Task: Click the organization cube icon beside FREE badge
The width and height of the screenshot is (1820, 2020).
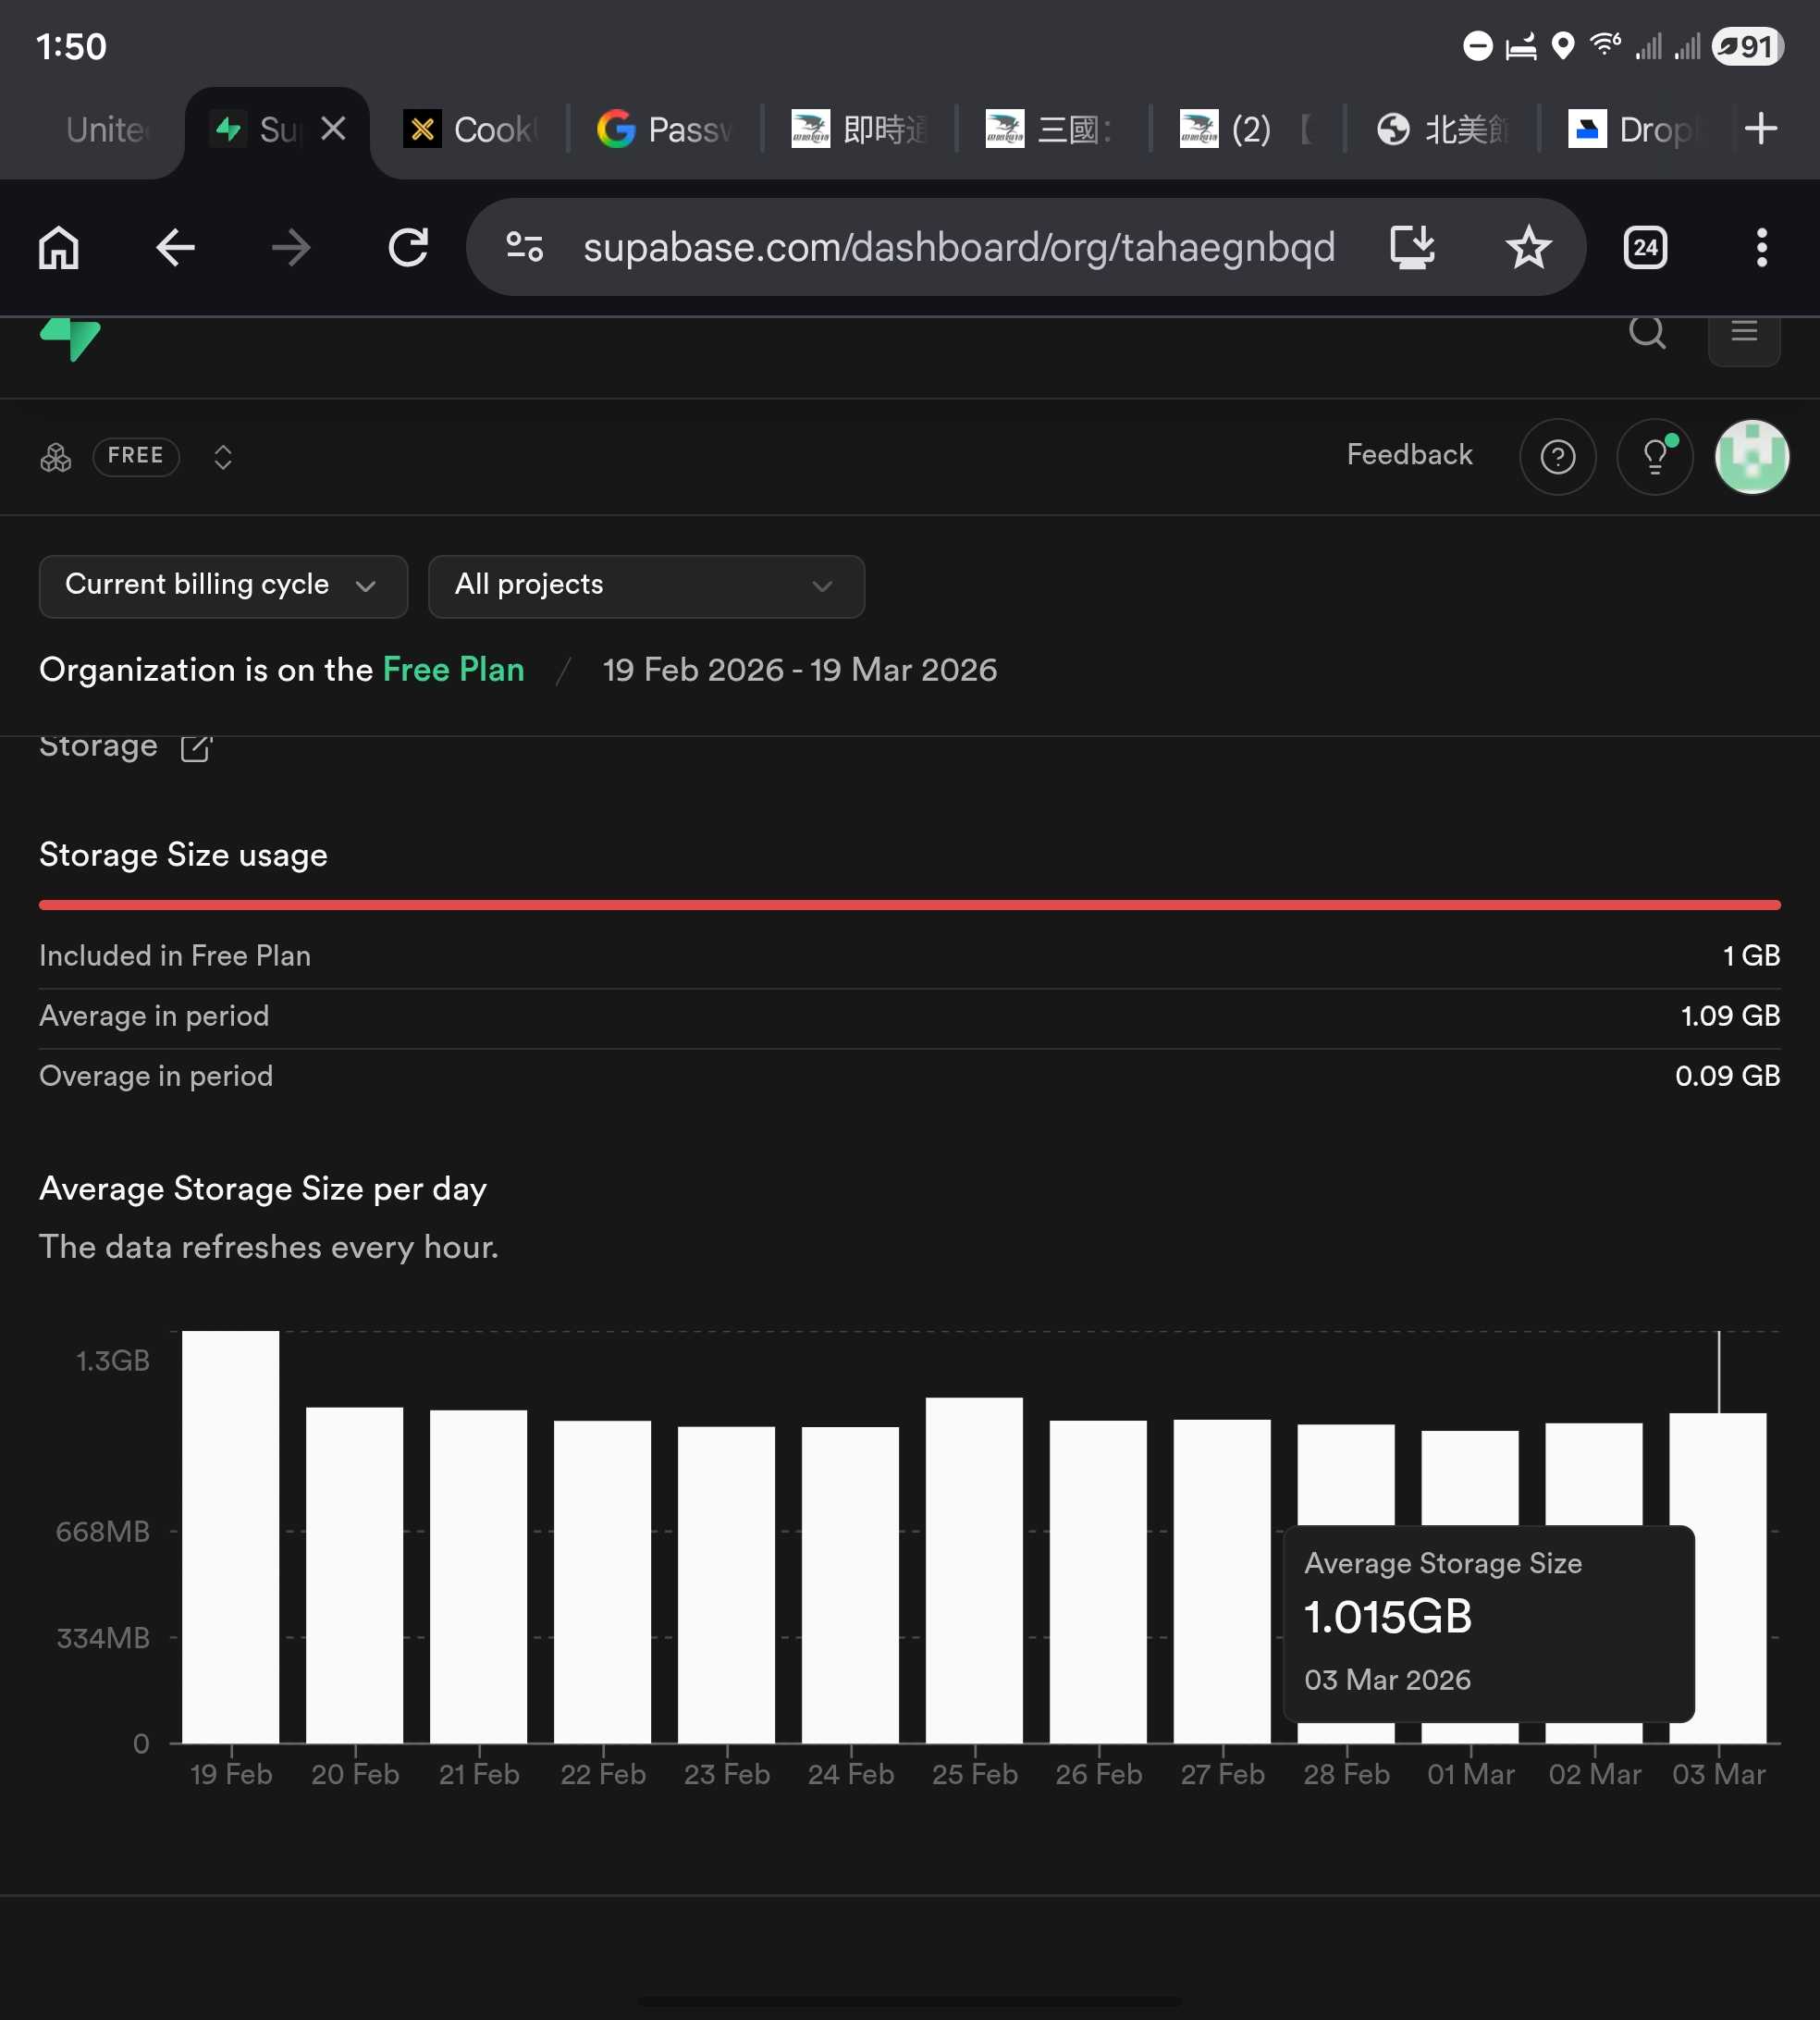Action: (55, 457)
